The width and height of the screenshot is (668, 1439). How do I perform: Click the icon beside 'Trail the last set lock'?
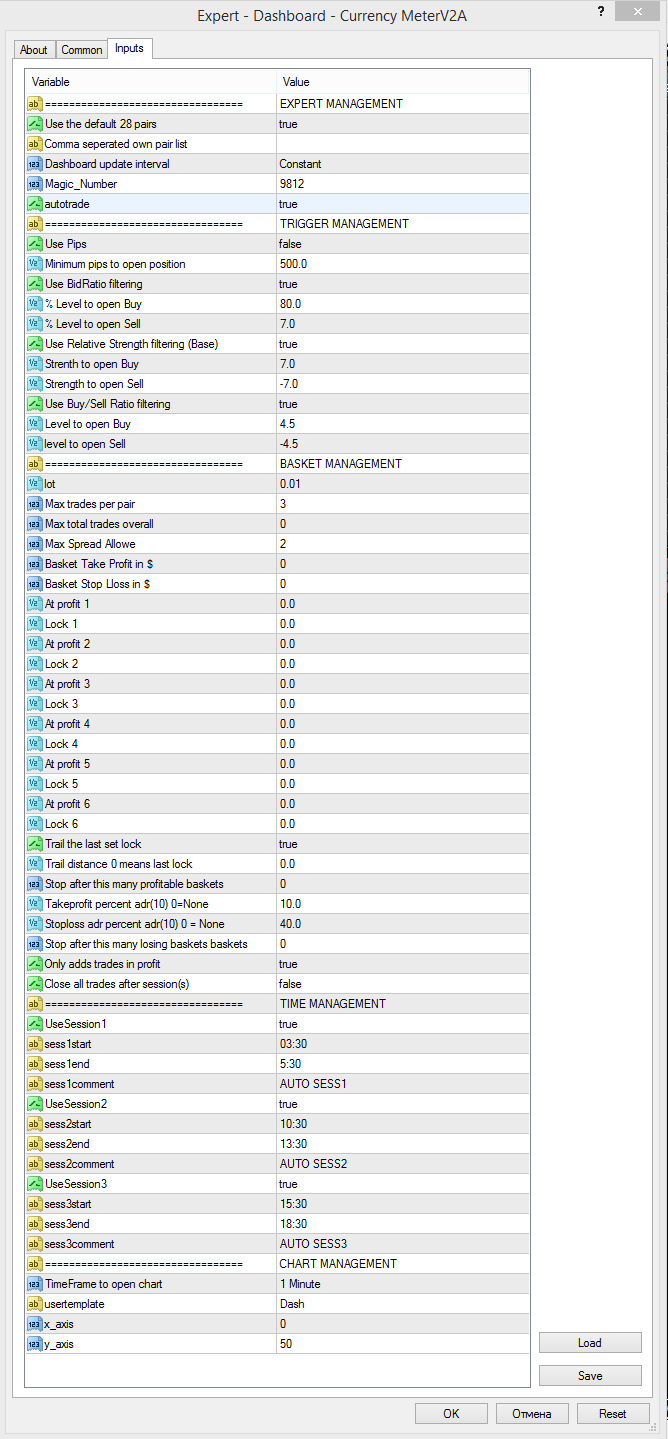[34, 844]
